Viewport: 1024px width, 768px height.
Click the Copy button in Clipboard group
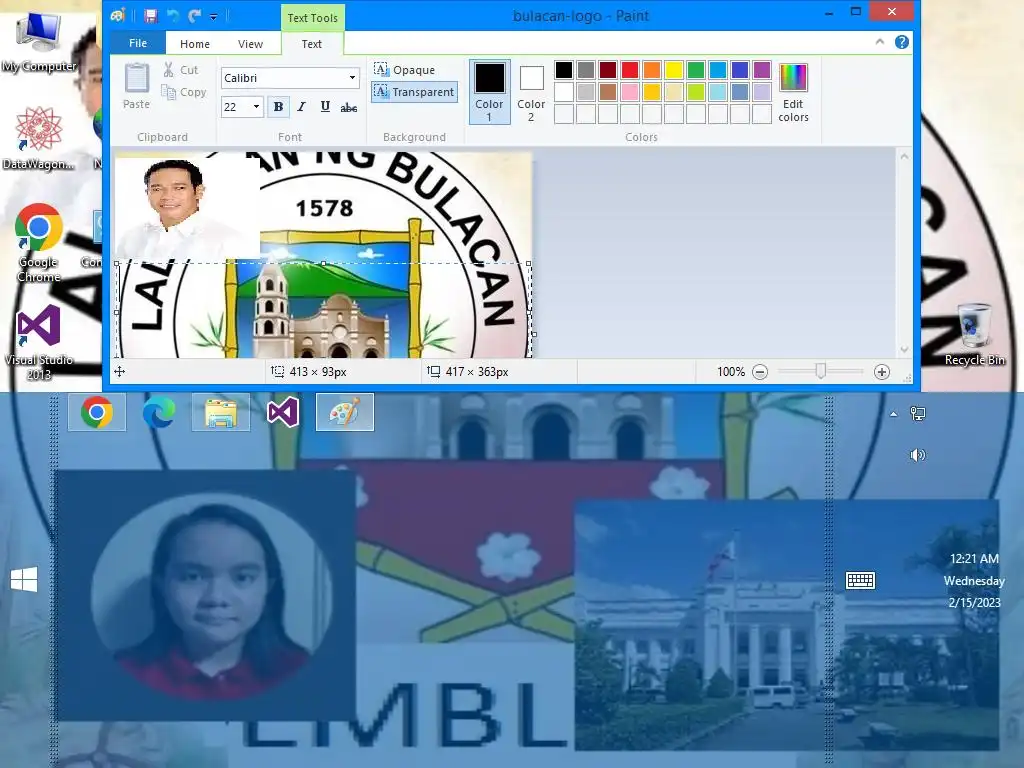click(x=184, y=92)
